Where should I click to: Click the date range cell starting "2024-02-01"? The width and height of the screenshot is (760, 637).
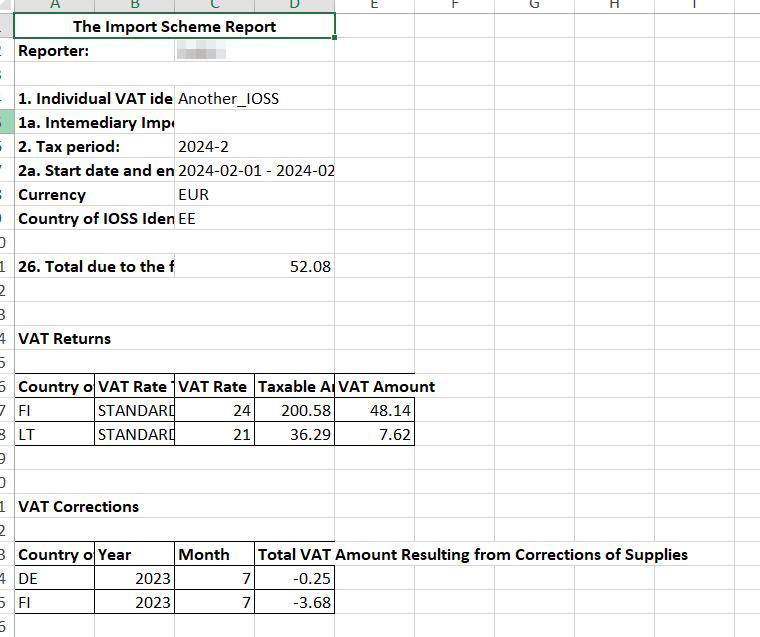(x=255, y=171)
